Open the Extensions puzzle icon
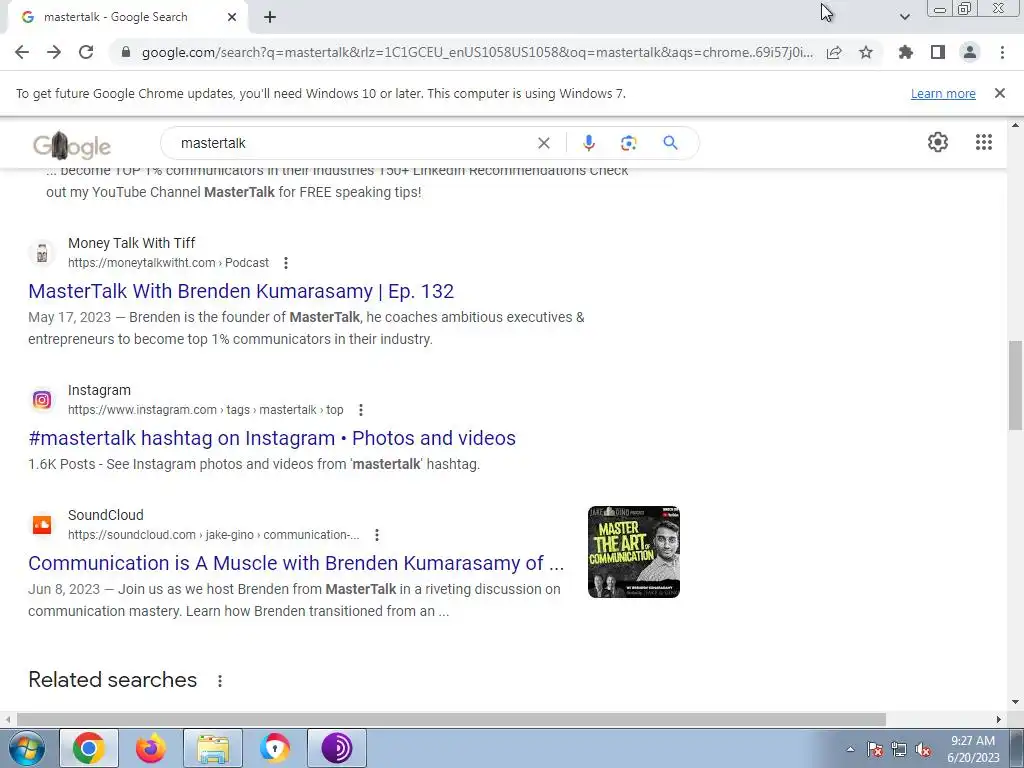Viewport: 1024px width, 768px height. (x=906, y=52)
